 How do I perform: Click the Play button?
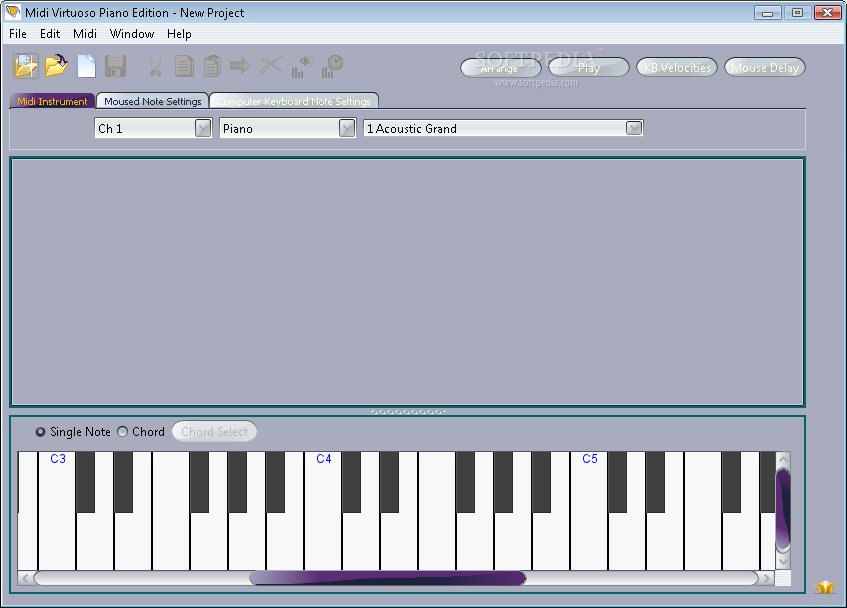[589, 67]
